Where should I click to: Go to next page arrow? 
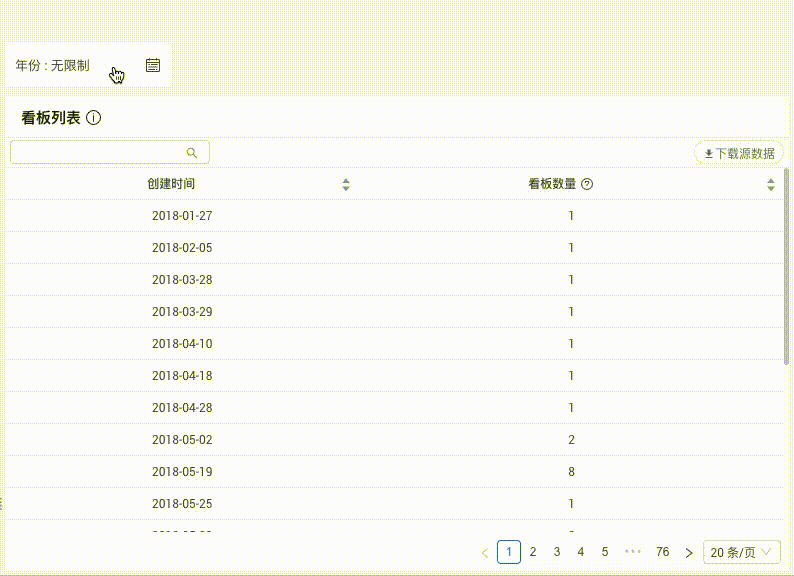pyautogui.click(x=688, y=552)
